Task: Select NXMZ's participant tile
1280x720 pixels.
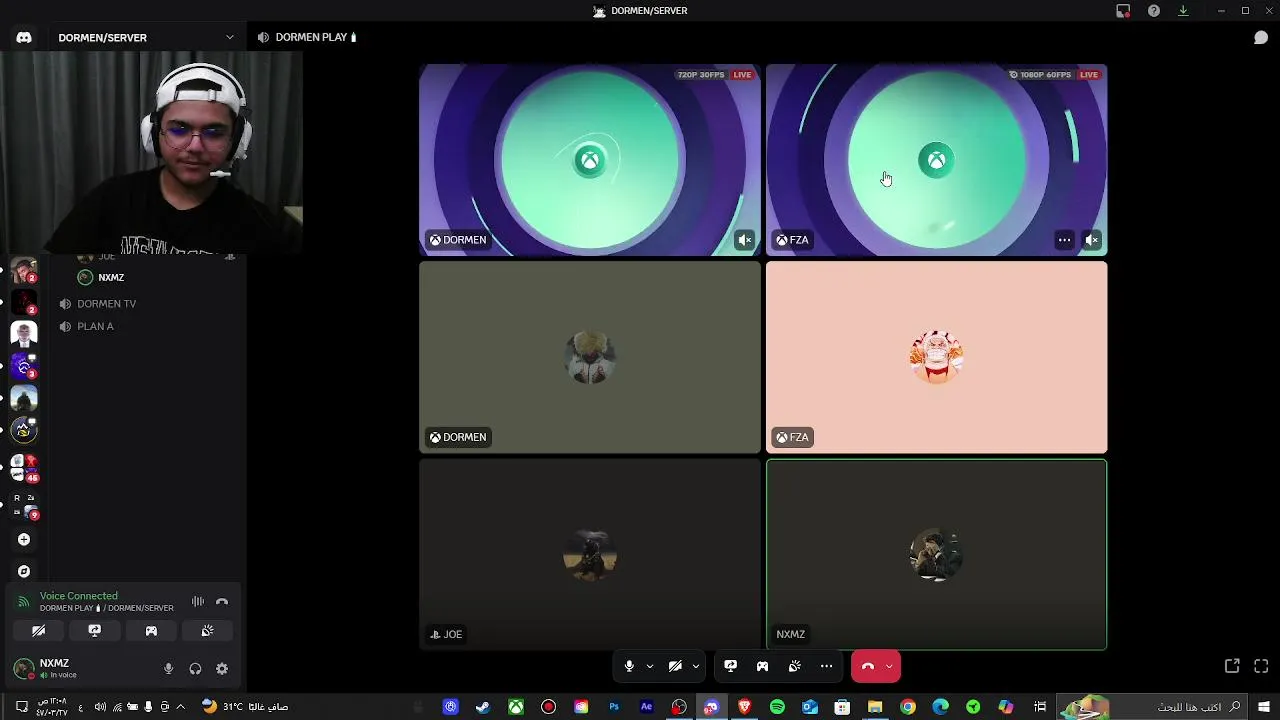Action: point(936,554)
